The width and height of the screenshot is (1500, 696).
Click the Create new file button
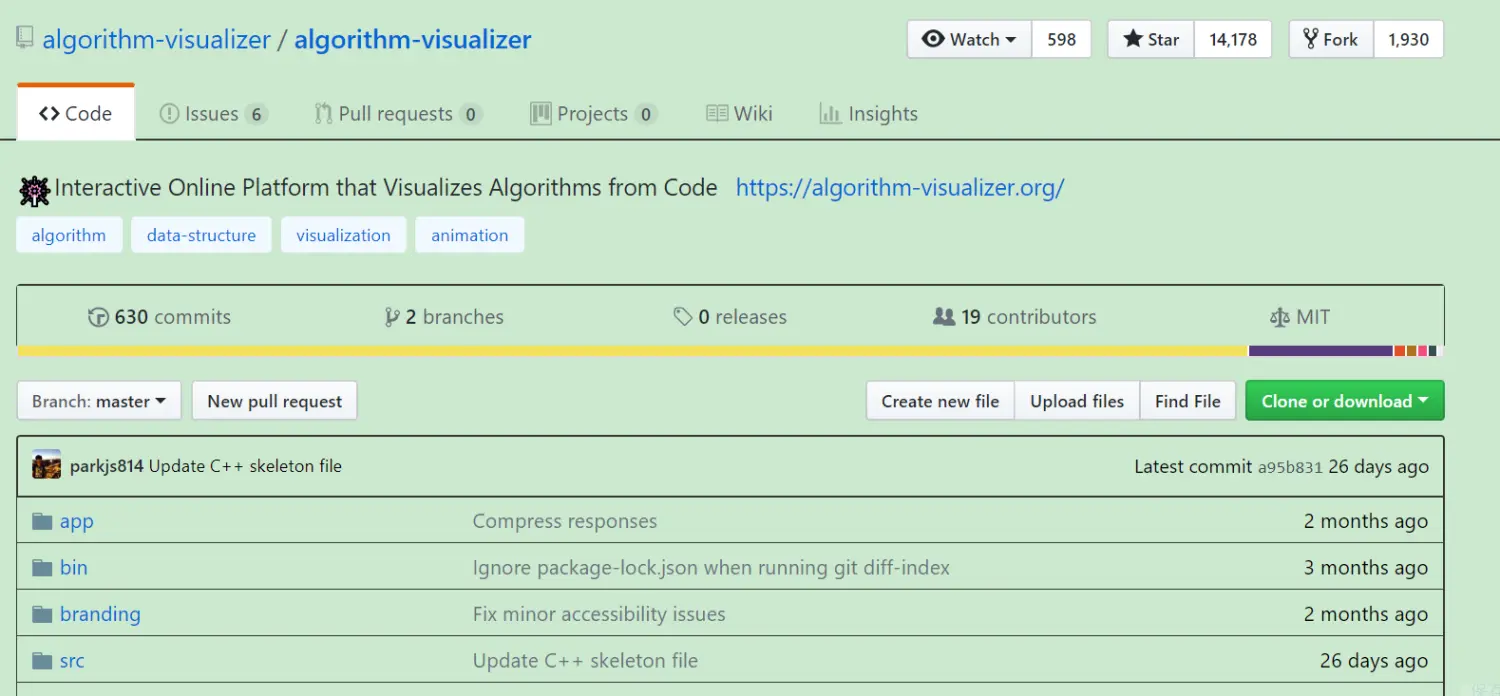pyautogui.click(x=940, y=401)
